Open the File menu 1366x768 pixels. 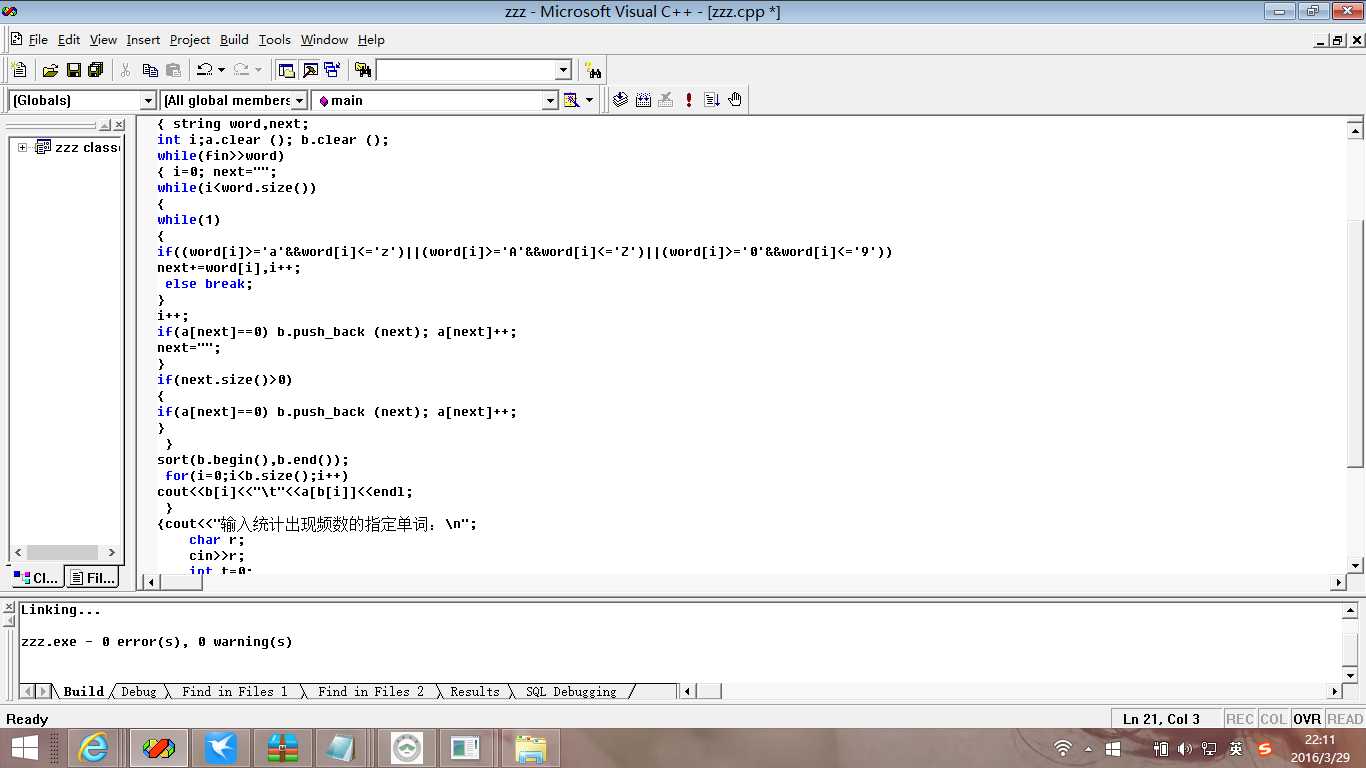click(38, 40)
